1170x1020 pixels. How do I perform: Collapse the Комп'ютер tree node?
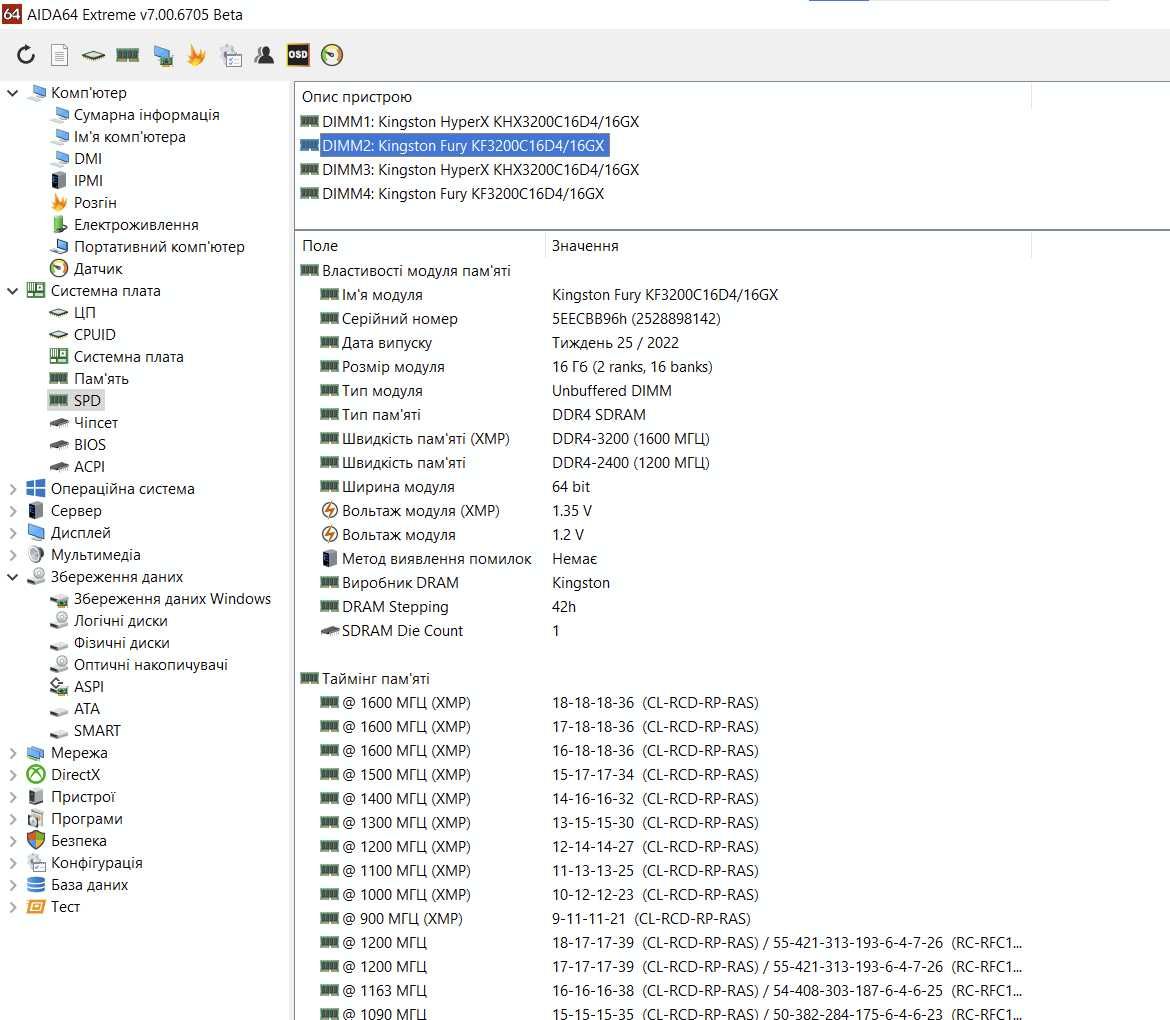[x=13, y=93]
